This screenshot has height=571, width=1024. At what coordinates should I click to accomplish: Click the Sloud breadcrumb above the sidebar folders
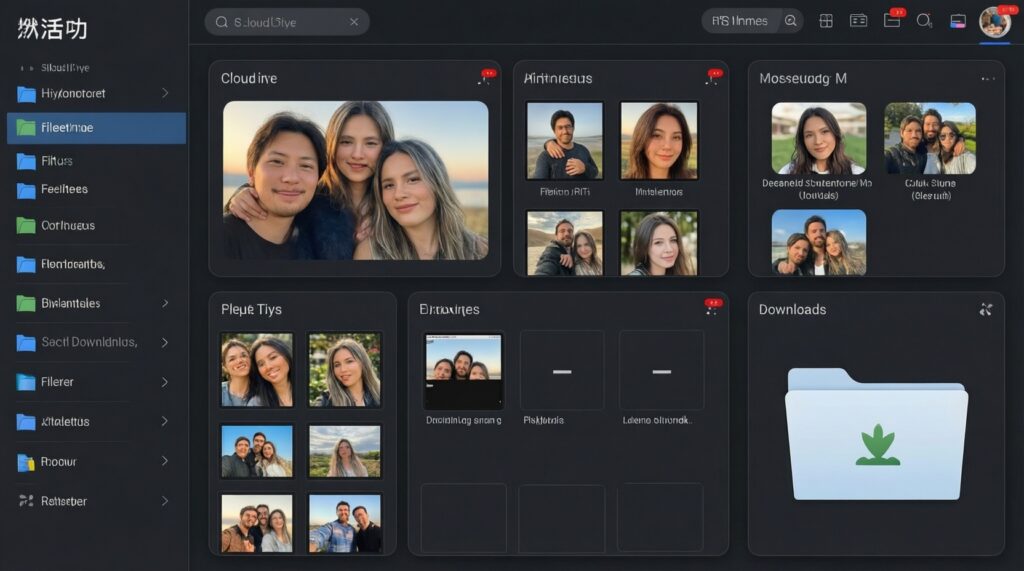pos(64,68)
